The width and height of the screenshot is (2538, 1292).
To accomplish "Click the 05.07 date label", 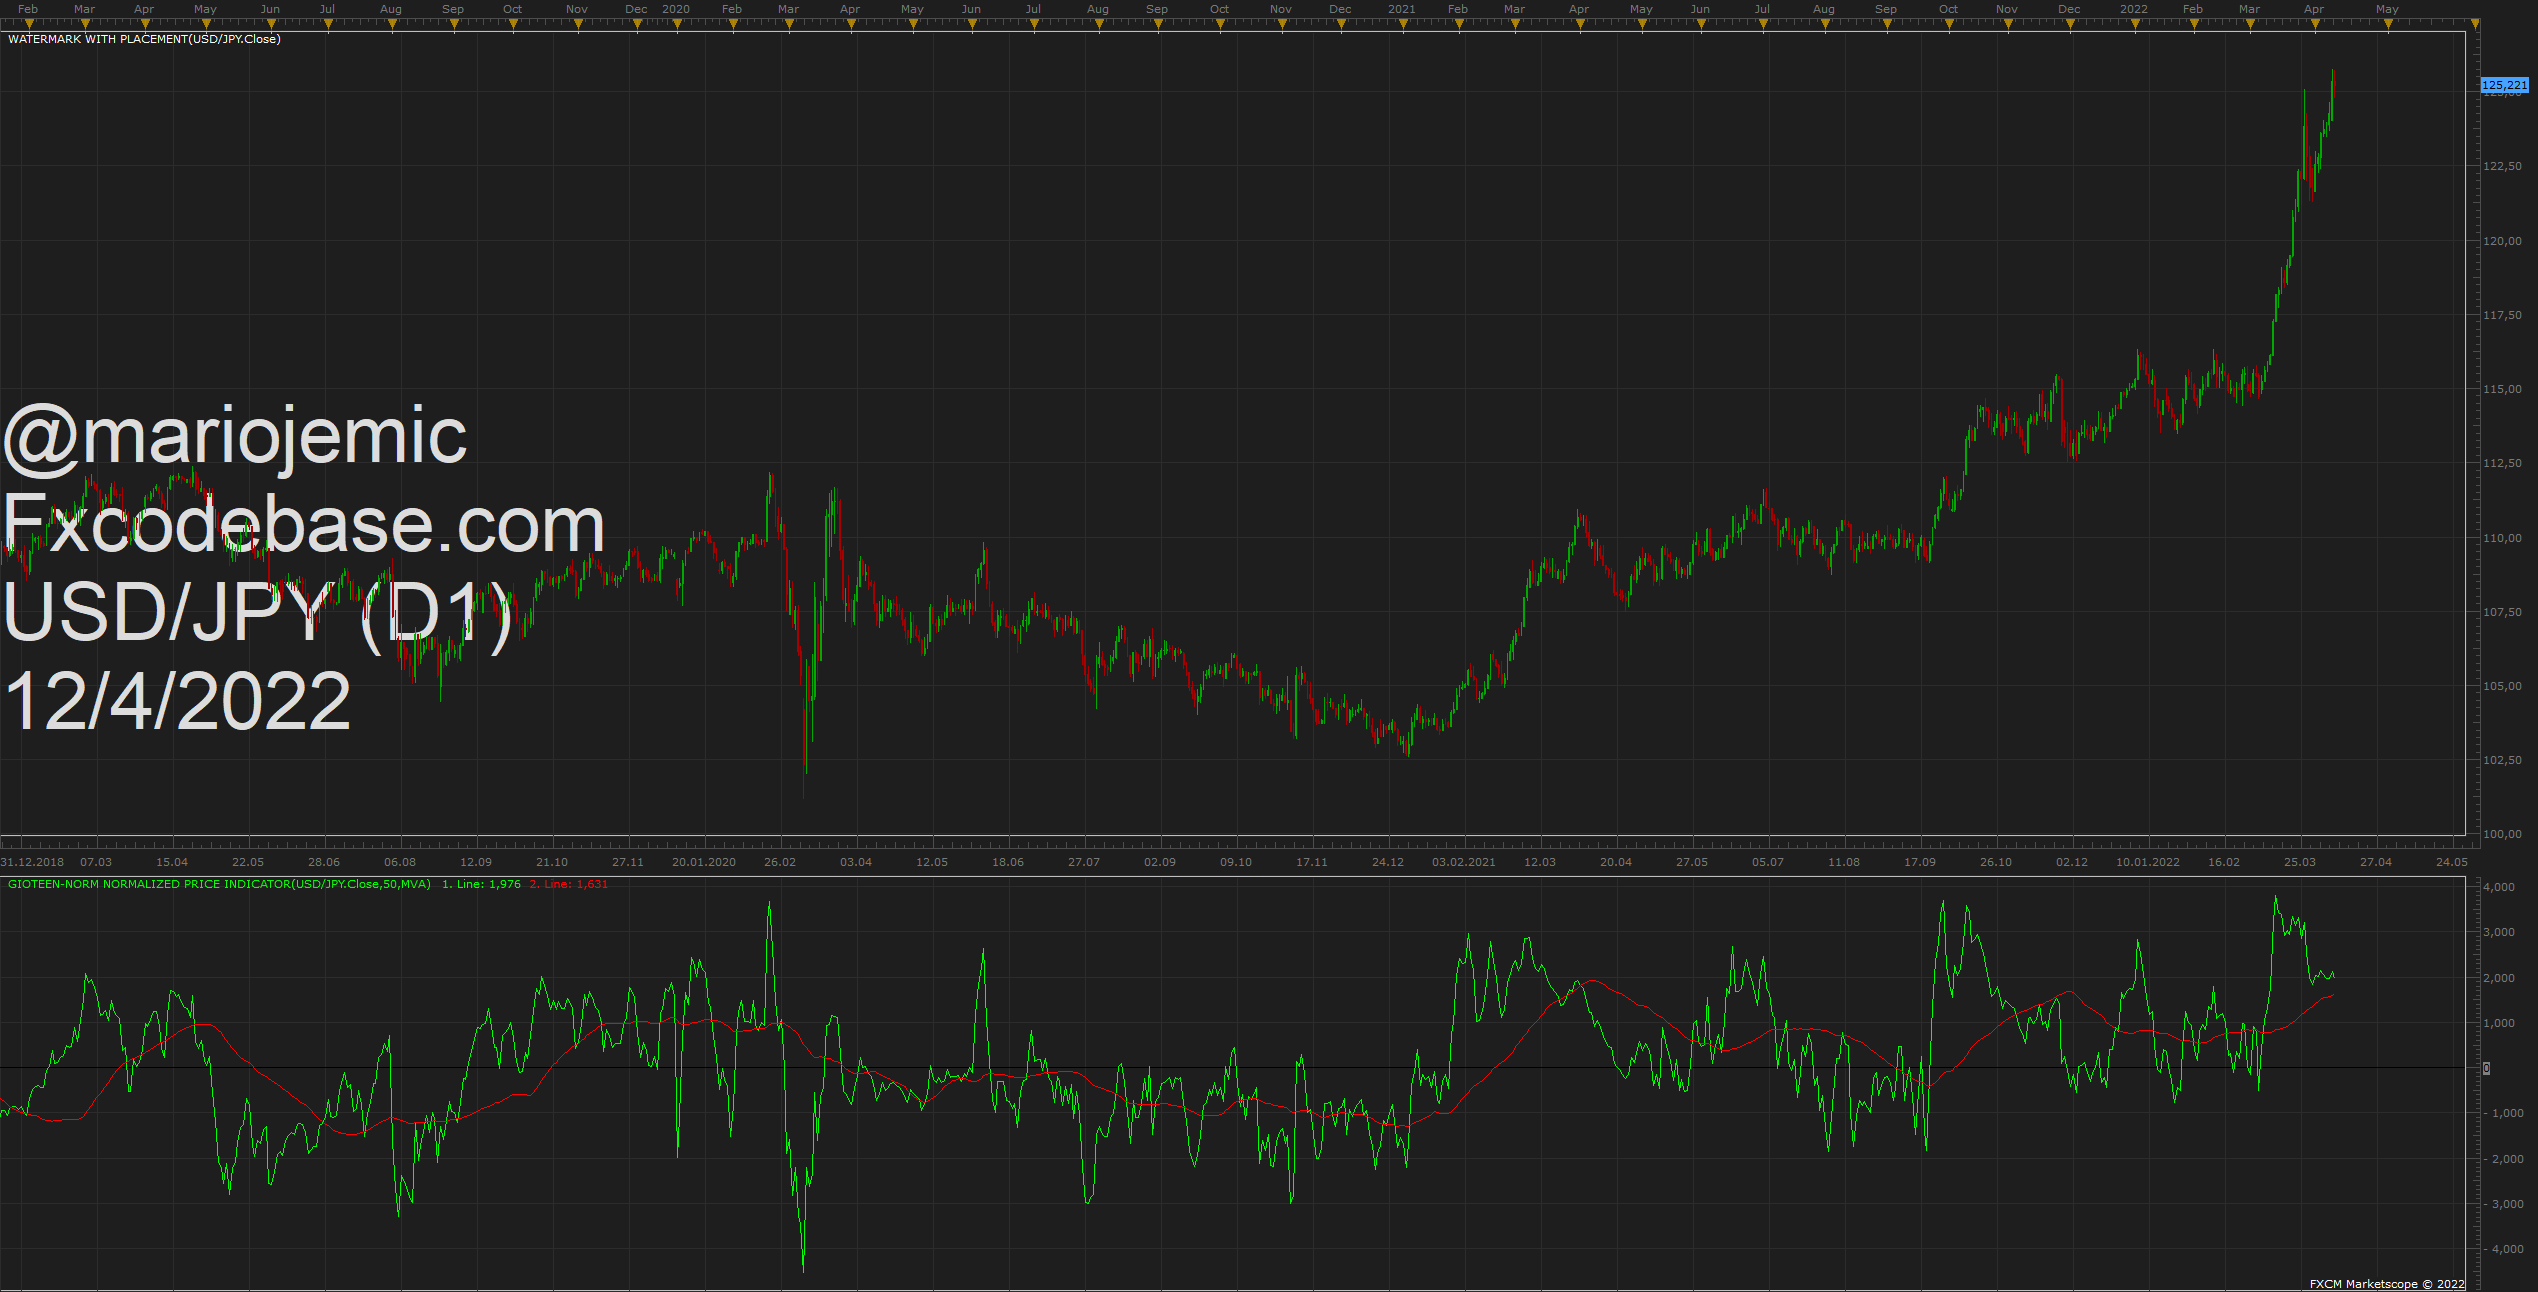I will [x=1768, y=862].
